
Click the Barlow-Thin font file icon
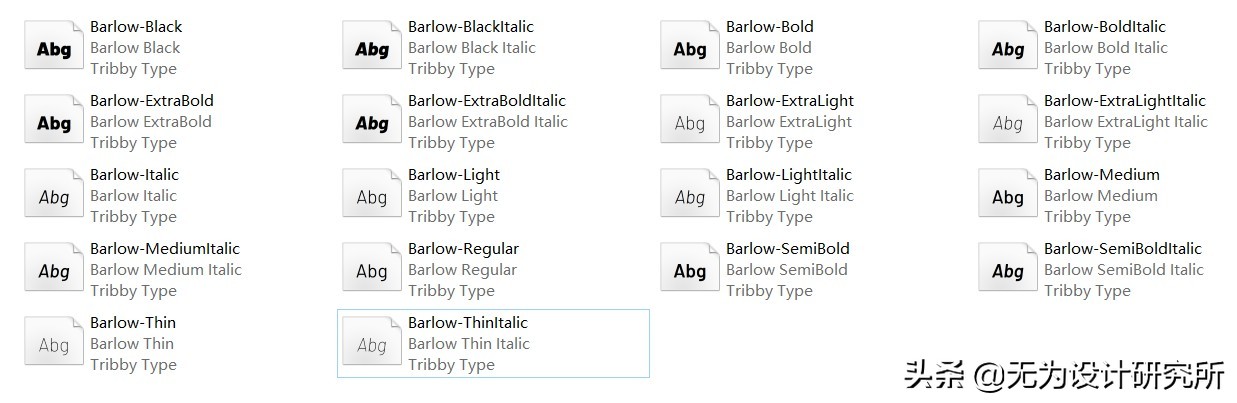54,344
